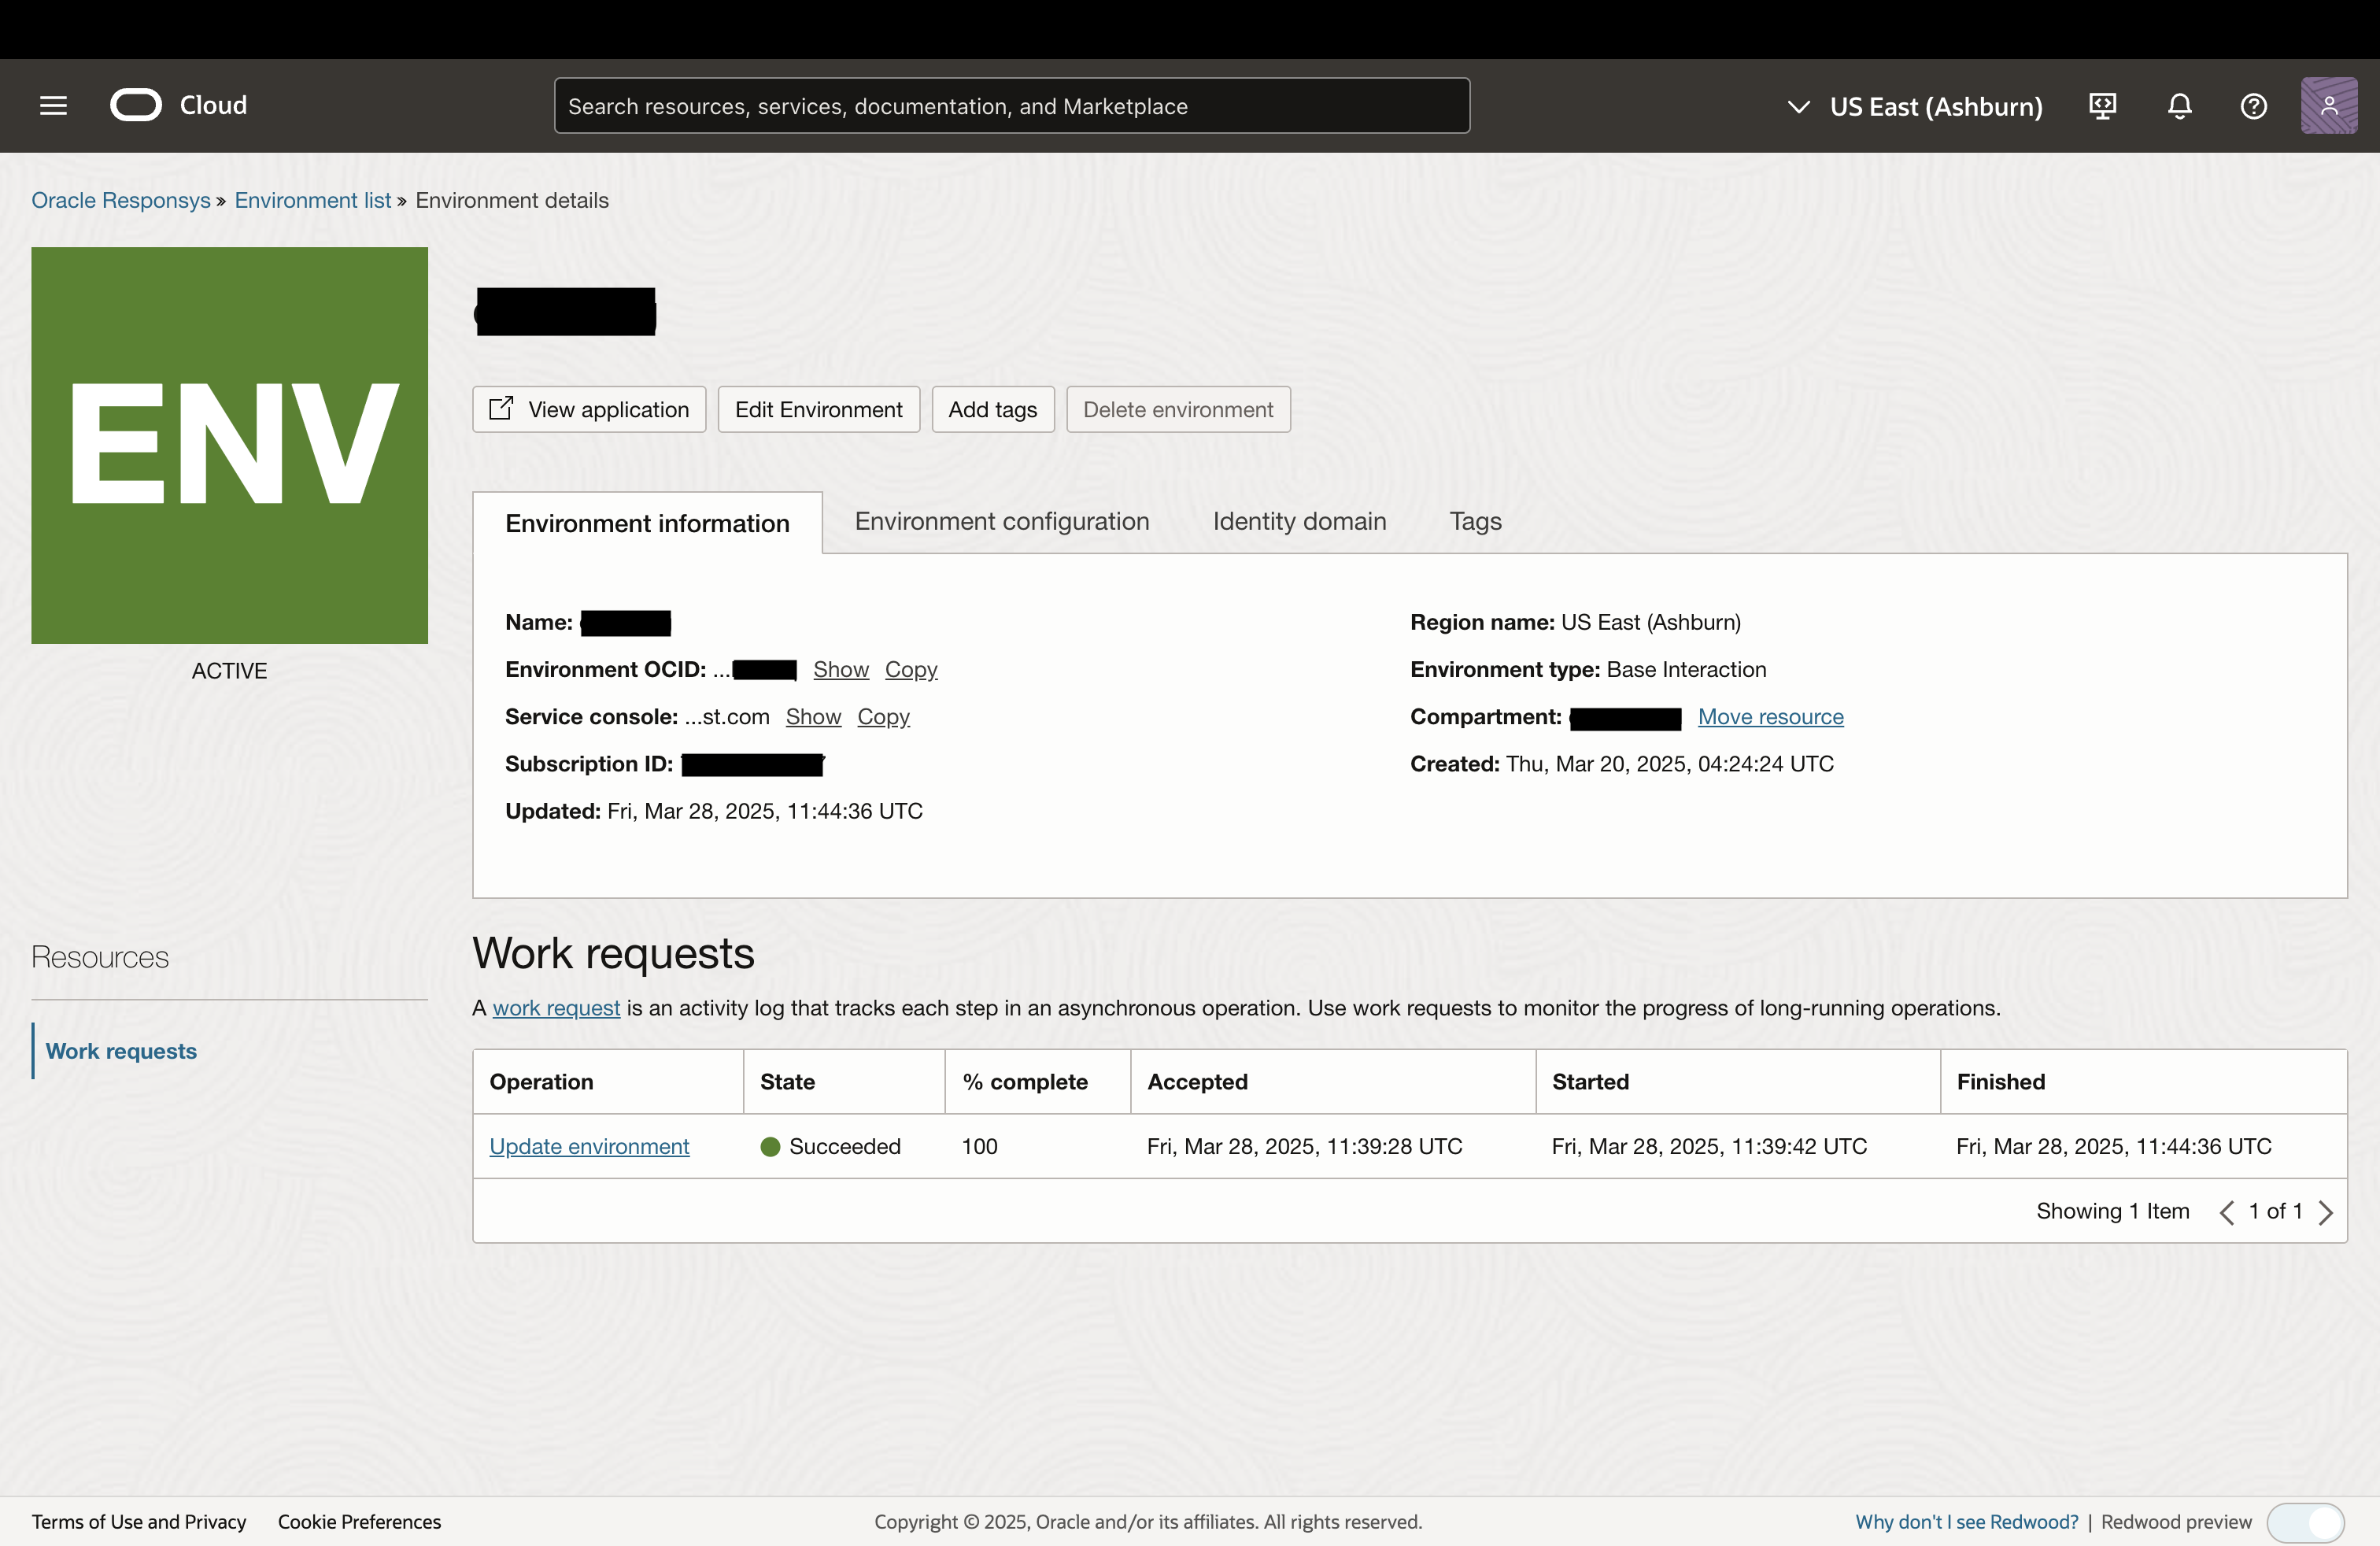The image size is (2380, 1546).
Task: Go to previous page of work requests
Action: pyautogui.click(x=2226, y=1212)
